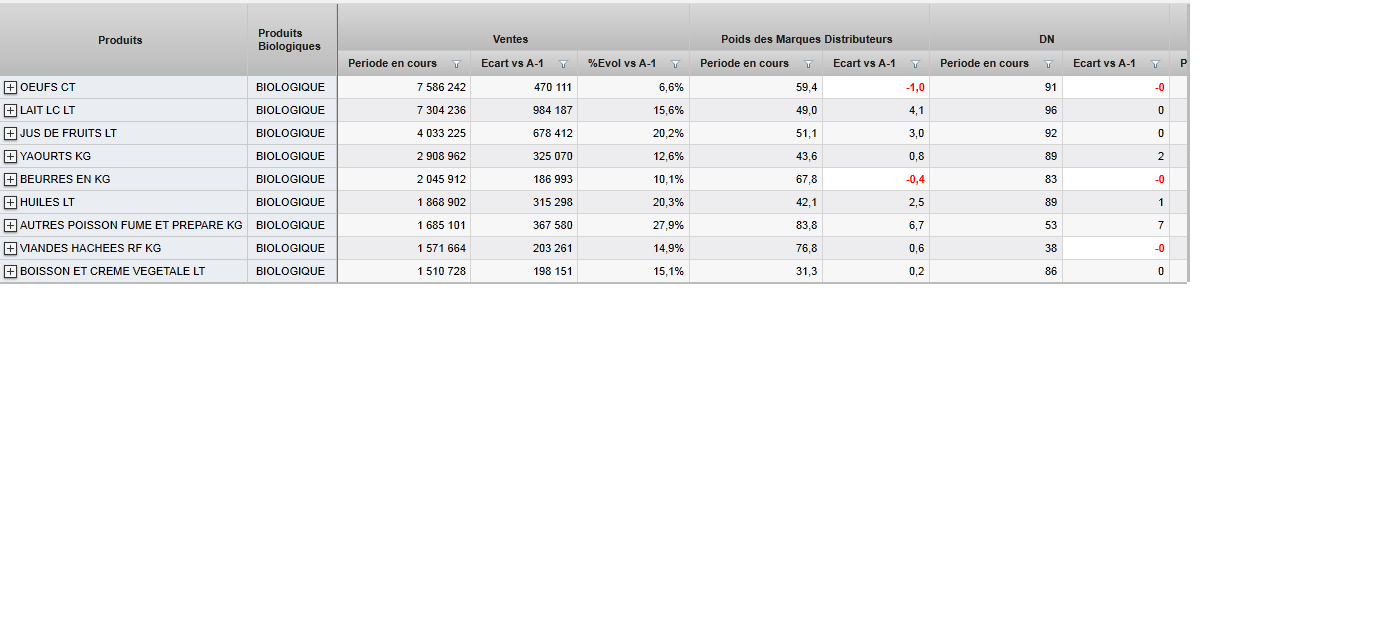Click the Ecart value 678 412
The height and width of the screenshot is (629, 1378).
point(553,134)
